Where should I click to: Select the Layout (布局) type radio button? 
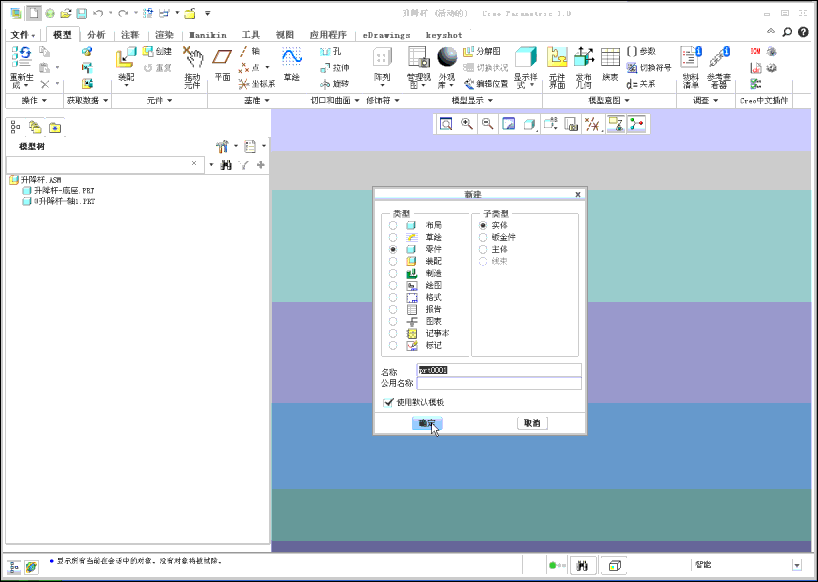[393, 225]
